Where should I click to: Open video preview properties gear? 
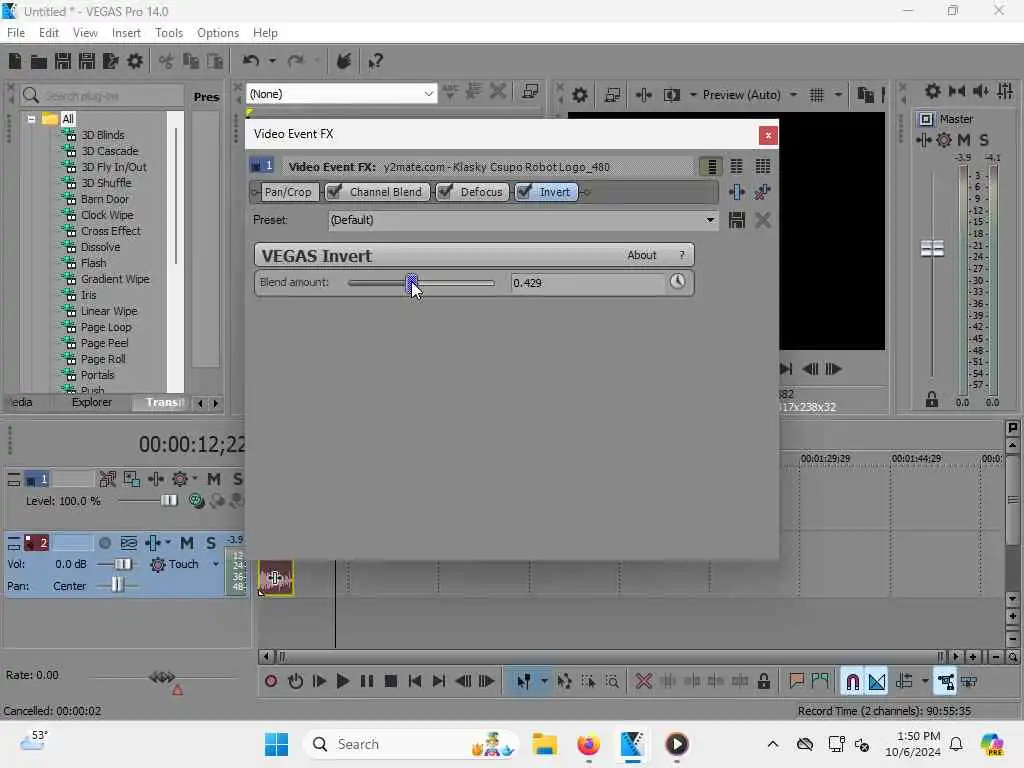[579, 95]
